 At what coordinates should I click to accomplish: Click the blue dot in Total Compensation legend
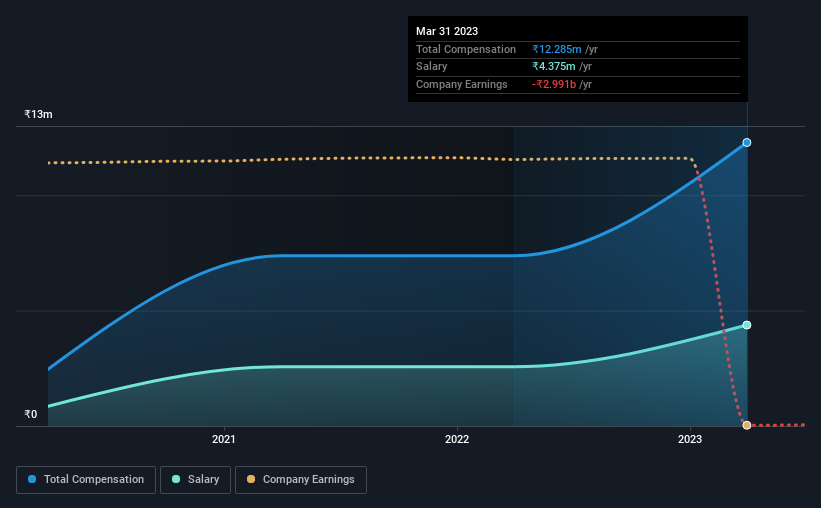click(x=32, y=479)
